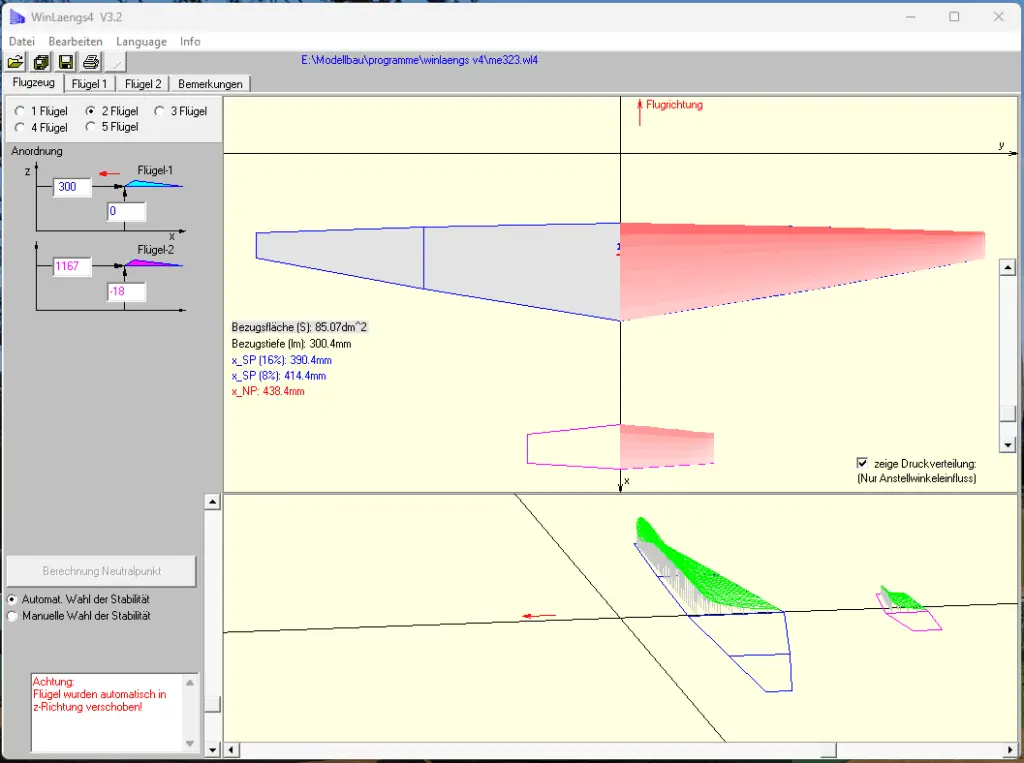The height and width of the screenshot is (763, 1024).
Task: Click down arrow of top view vertical scrollbar
Action: [1008, 445]
